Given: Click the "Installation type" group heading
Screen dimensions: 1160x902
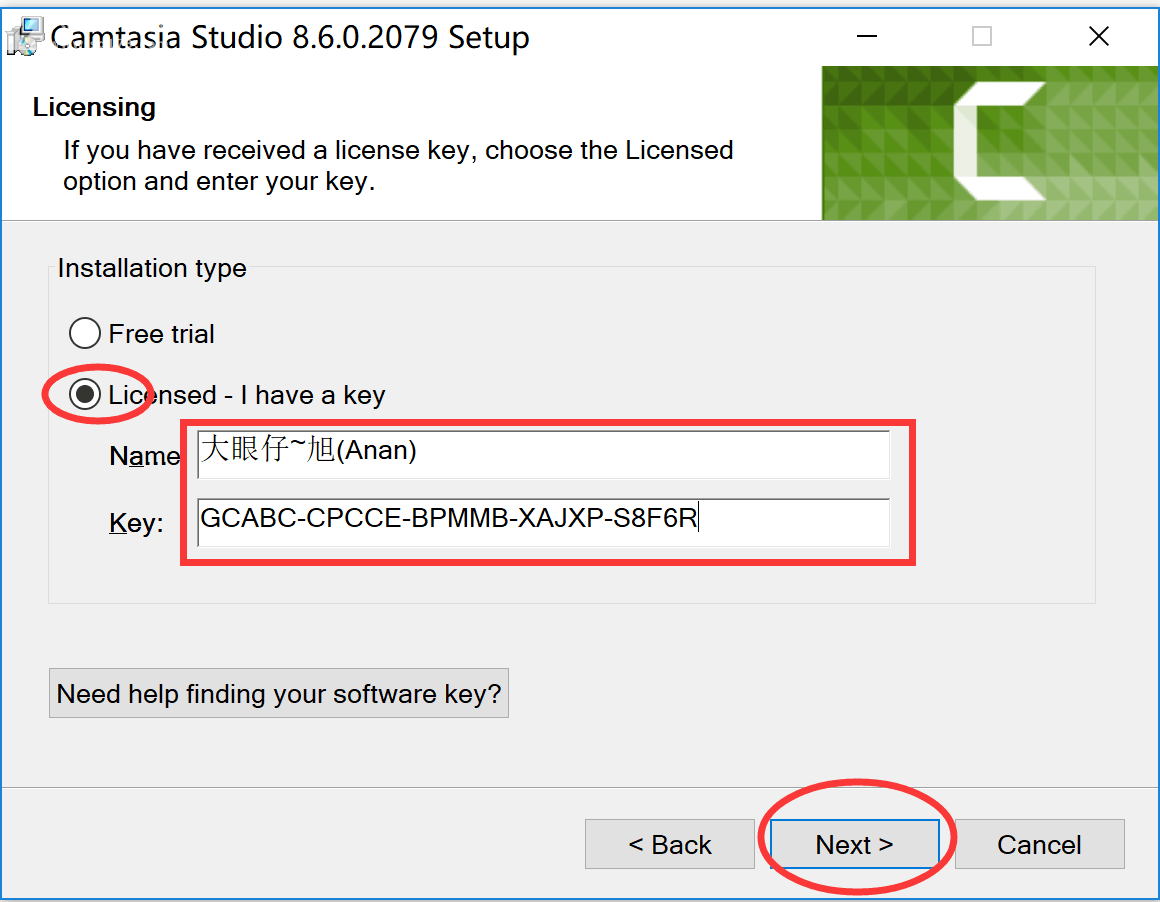Looking at the screenshot, I should click(152, 268).
